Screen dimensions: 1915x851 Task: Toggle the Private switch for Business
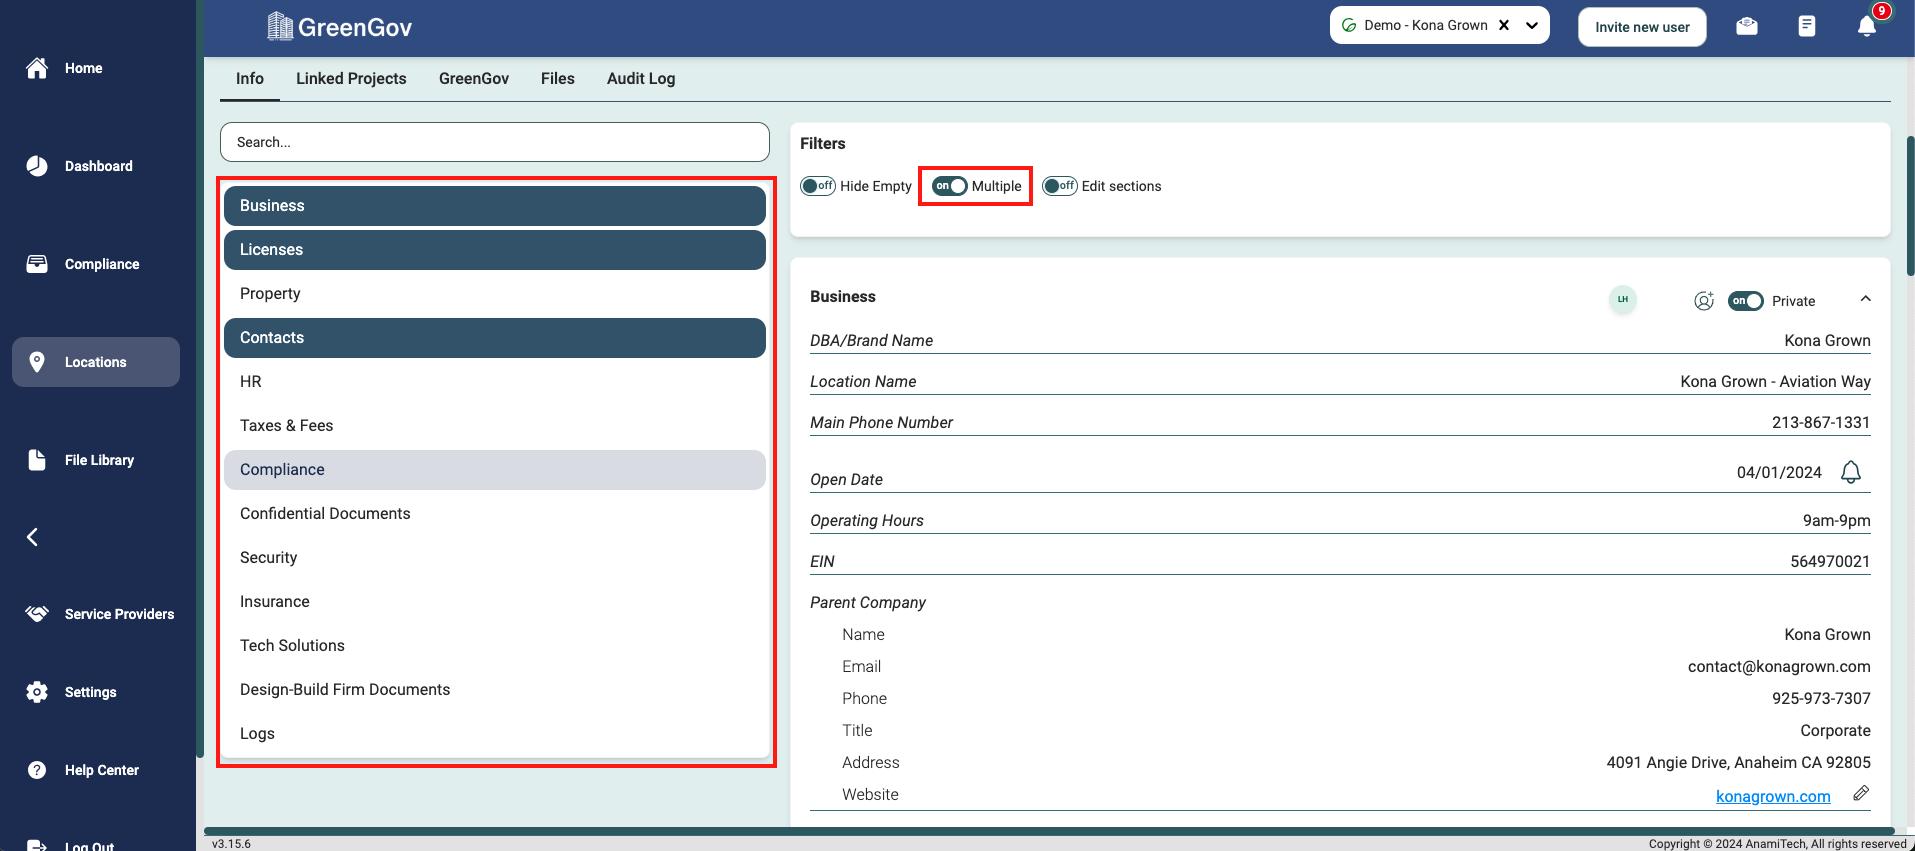click(1745, 301)
